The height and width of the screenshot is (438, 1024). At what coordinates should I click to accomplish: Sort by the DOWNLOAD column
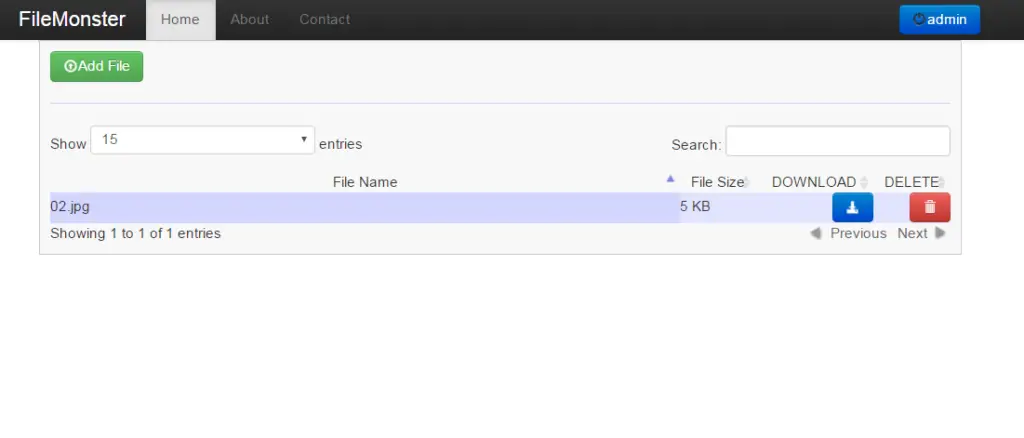813,182
